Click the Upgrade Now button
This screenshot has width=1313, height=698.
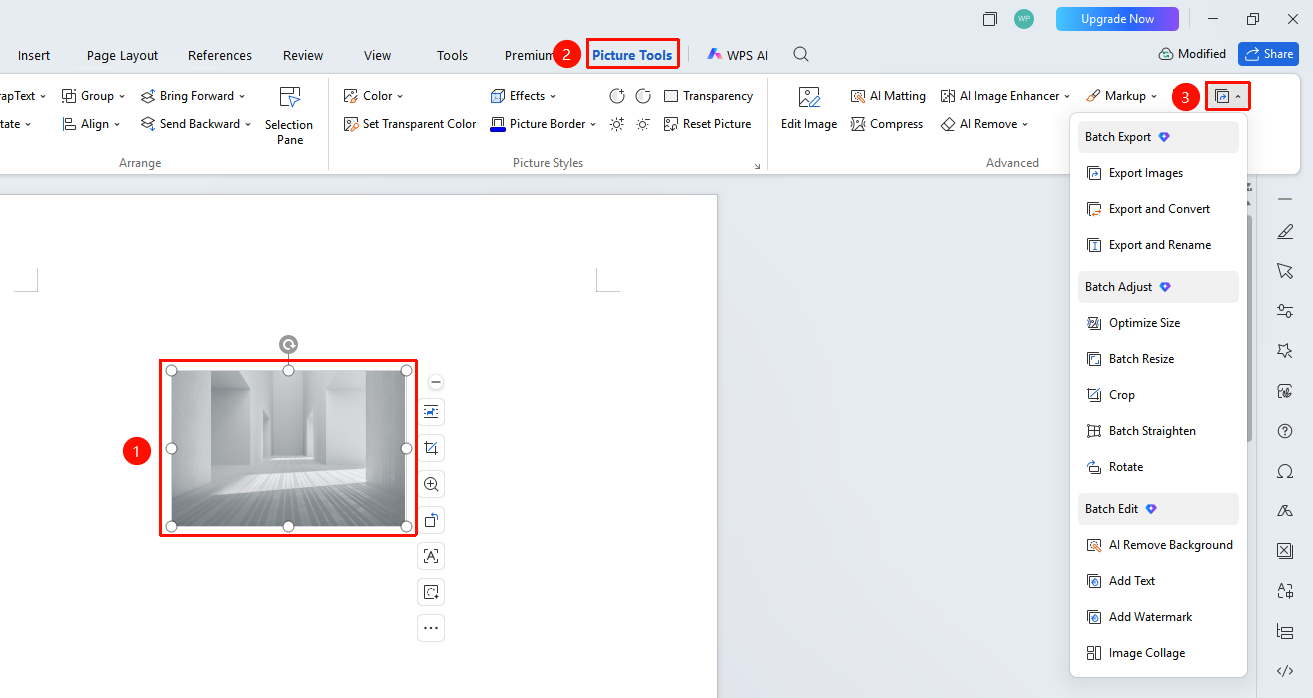[1117, 19]
